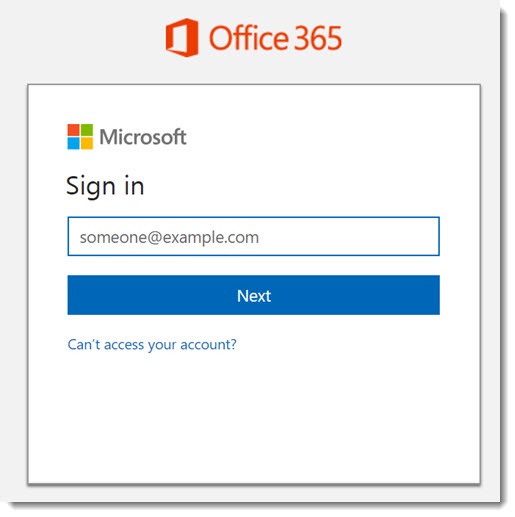Click the gray background beside Office 365 logo
515x517 pixels.
(83, 38)
